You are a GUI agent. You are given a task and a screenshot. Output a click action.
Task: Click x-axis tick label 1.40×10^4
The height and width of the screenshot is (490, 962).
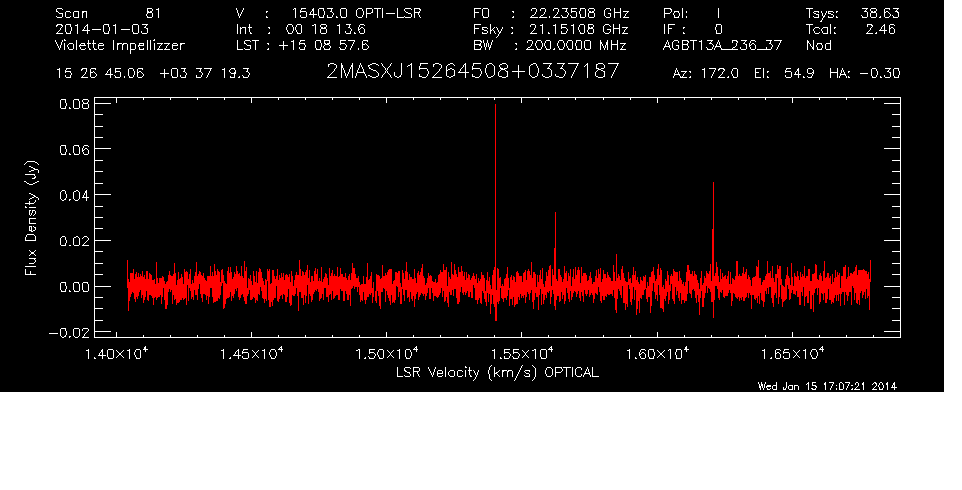point(116,354)
